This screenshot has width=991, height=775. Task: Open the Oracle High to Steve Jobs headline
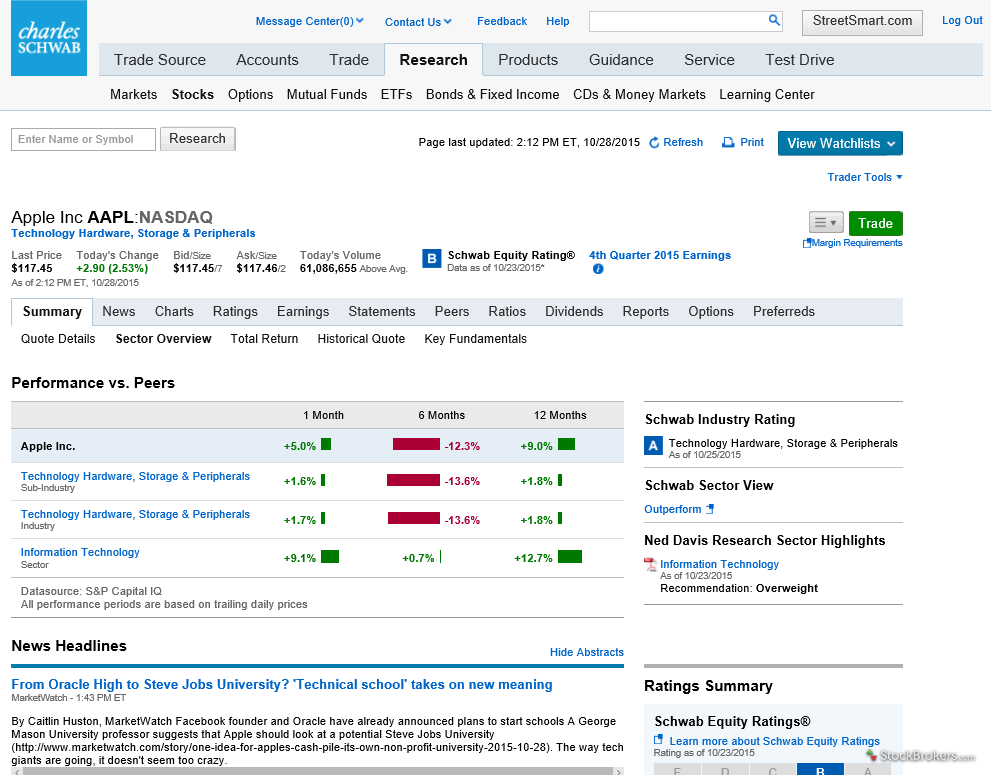pyautogui.click(x=282, y=685)
